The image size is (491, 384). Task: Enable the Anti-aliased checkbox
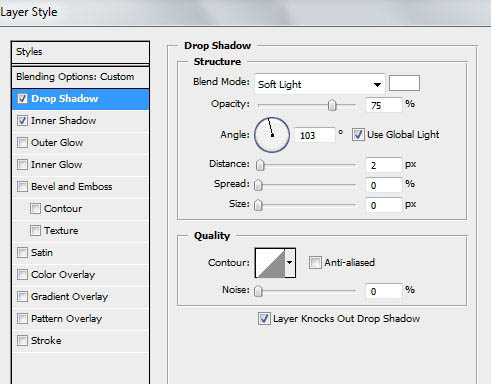pyautogui.click(x=315, y=263)
